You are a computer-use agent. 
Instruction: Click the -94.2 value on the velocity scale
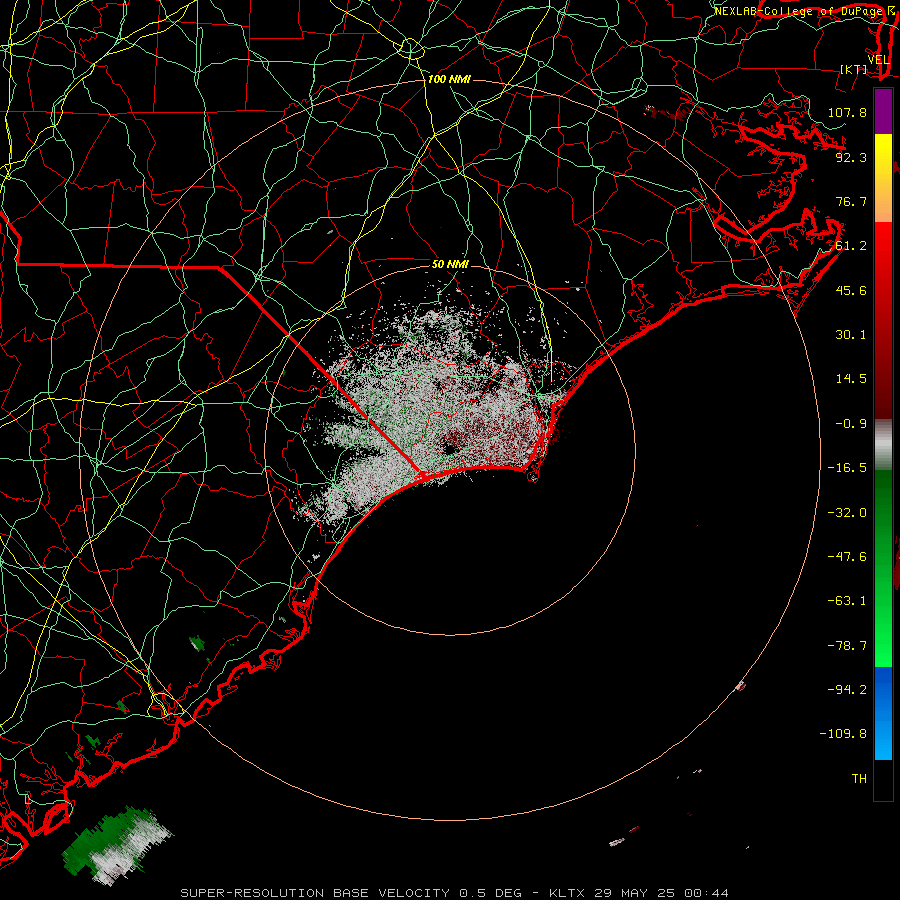847,689
